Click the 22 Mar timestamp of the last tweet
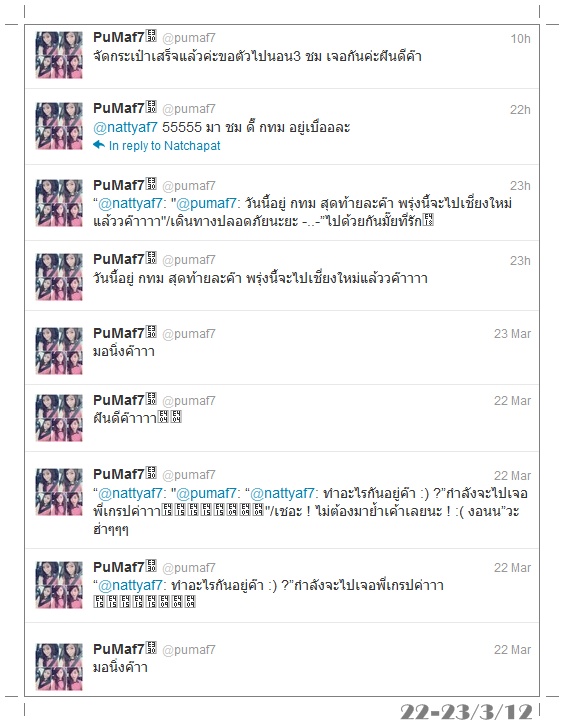 pyautogui.click(x=512, y=650)
